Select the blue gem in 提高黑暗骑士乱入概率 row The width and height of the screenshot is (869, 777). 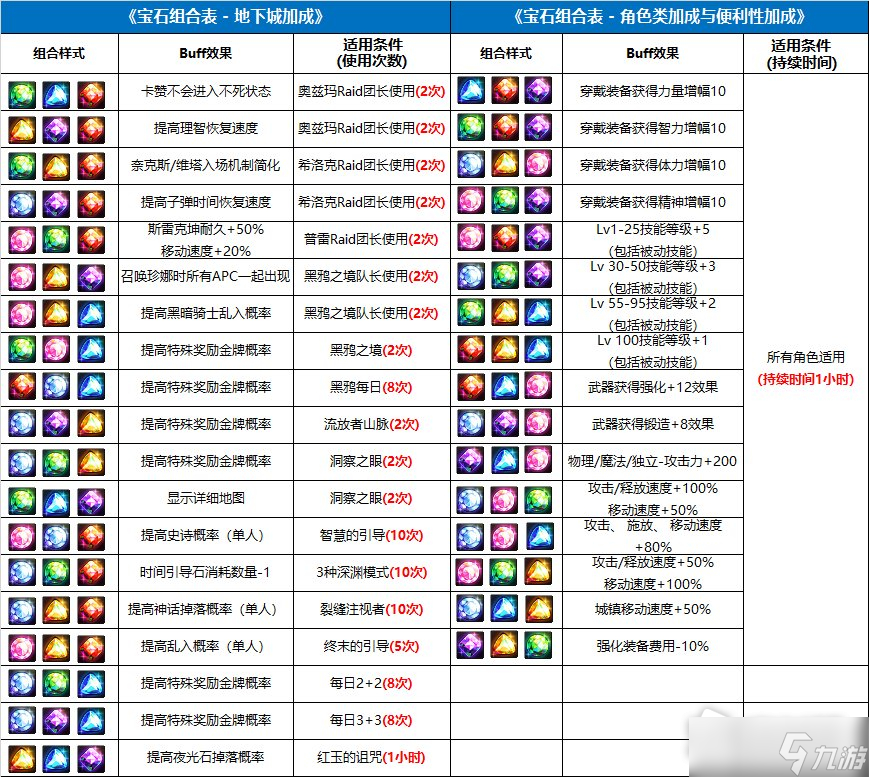coord(91,314)
